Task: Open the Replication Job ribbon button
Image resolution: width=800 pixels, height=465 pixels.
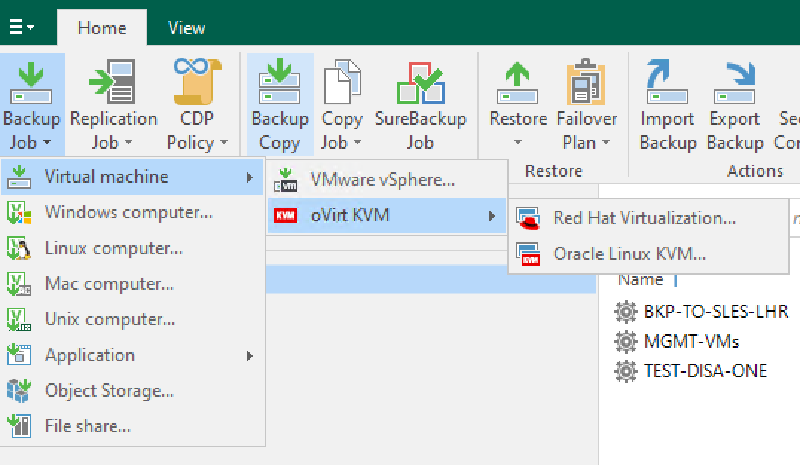Action: tap(113, 105)
